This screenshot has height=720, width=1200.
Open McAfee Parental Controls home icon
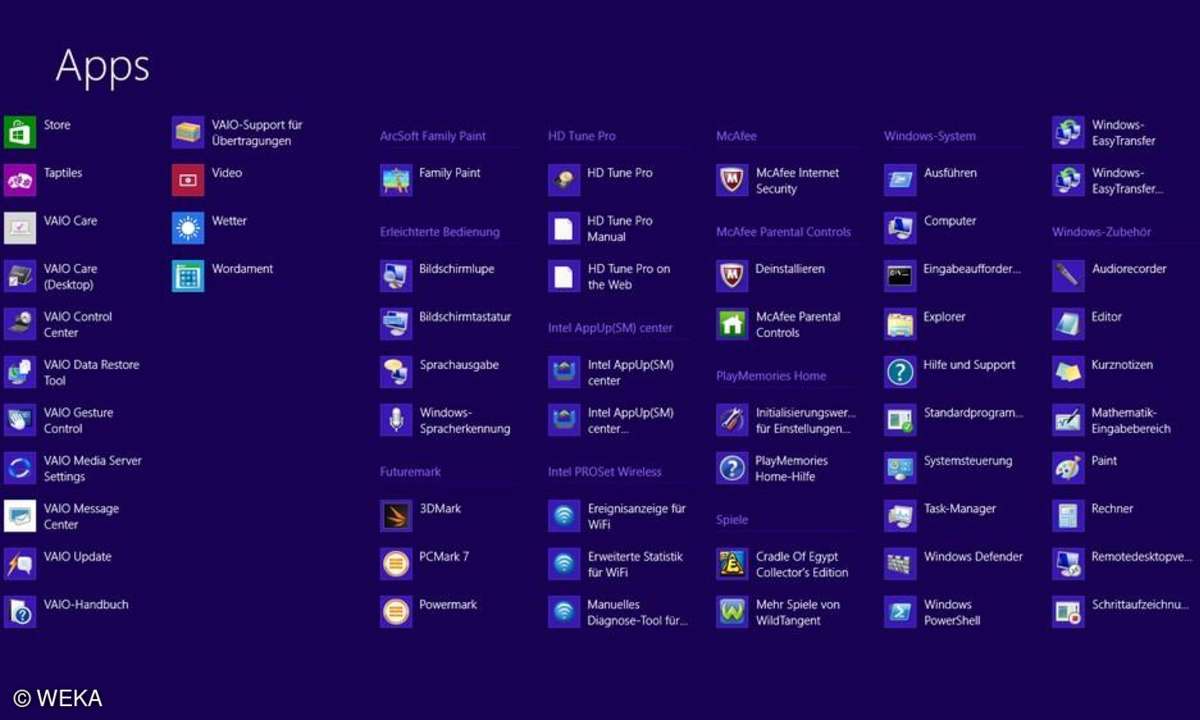(732, 324)
